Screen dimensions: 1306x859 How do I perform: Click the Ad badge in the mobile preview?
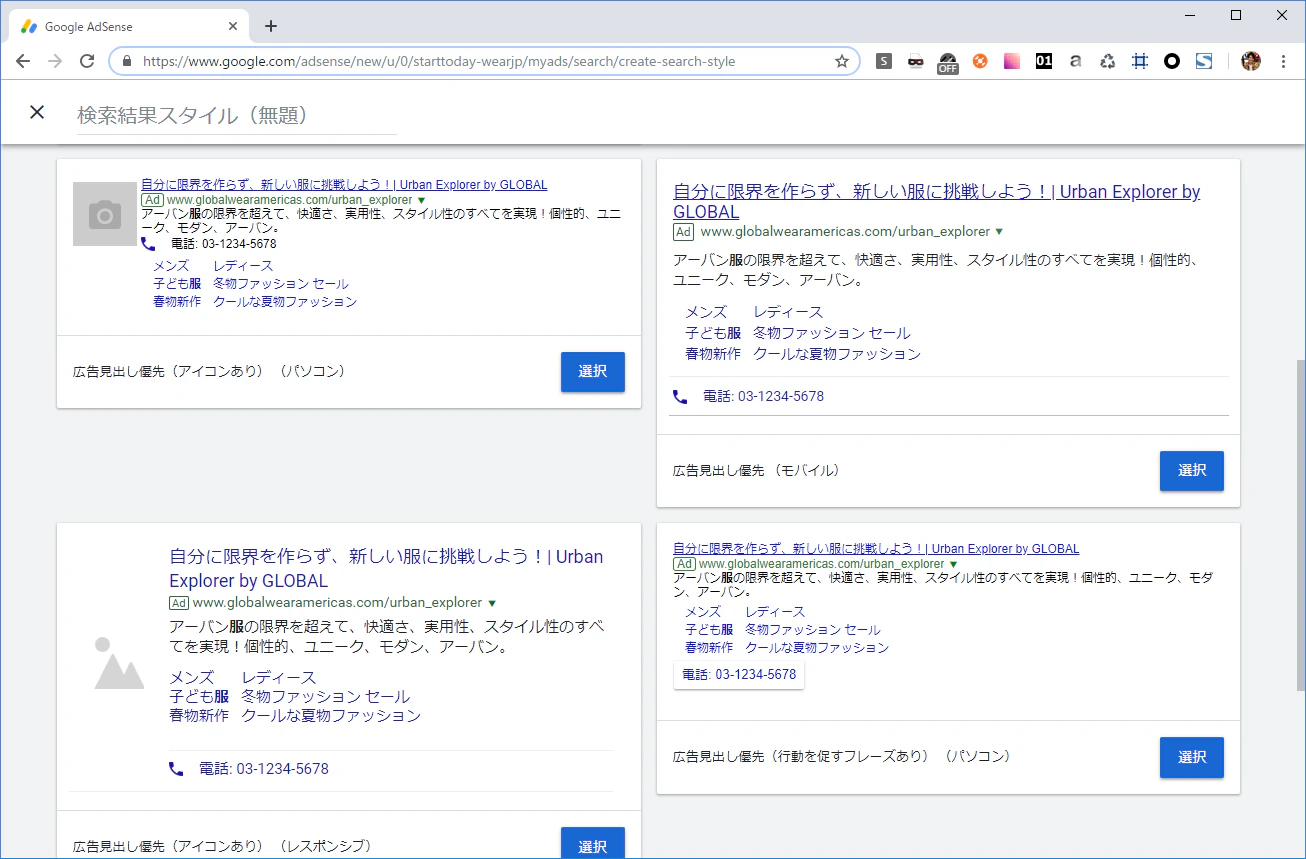click(683, 232)
